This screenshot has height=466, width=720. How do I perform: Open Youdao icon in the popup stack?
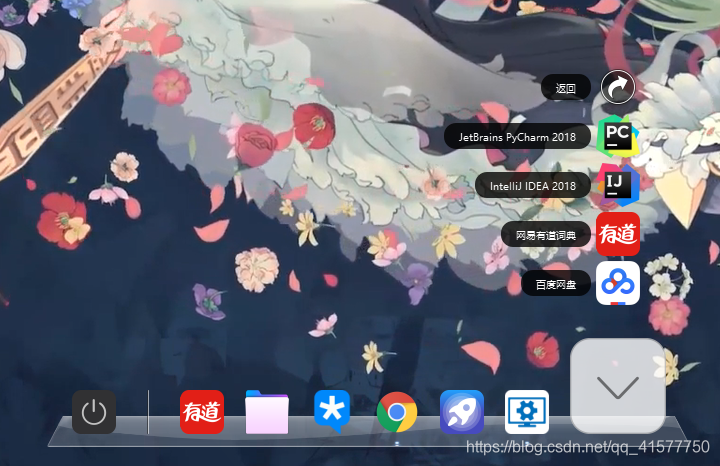pos(618,234)
